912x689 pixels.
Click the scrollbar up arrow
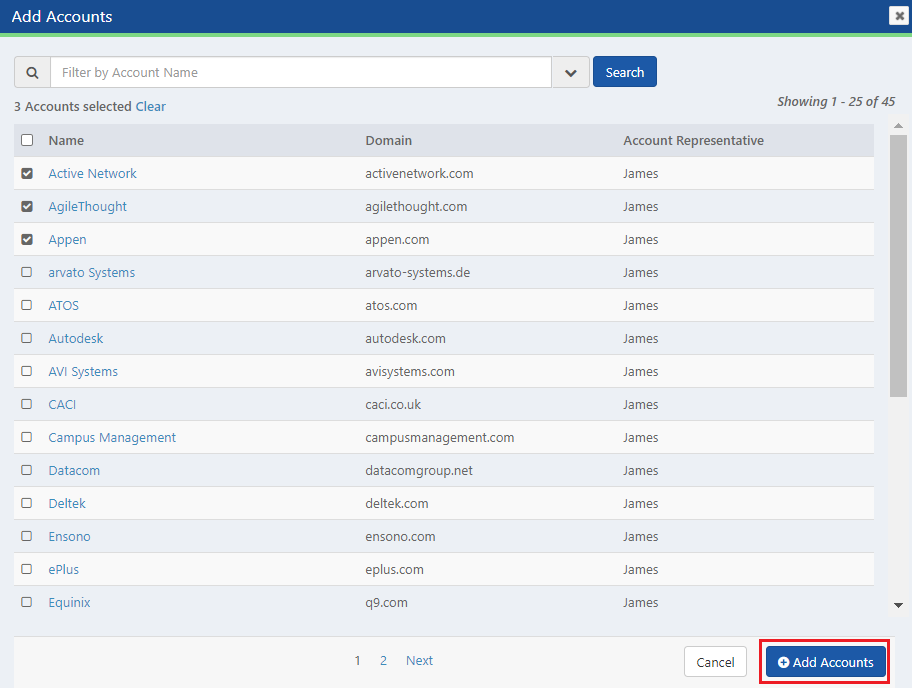(x=898, y=126)
